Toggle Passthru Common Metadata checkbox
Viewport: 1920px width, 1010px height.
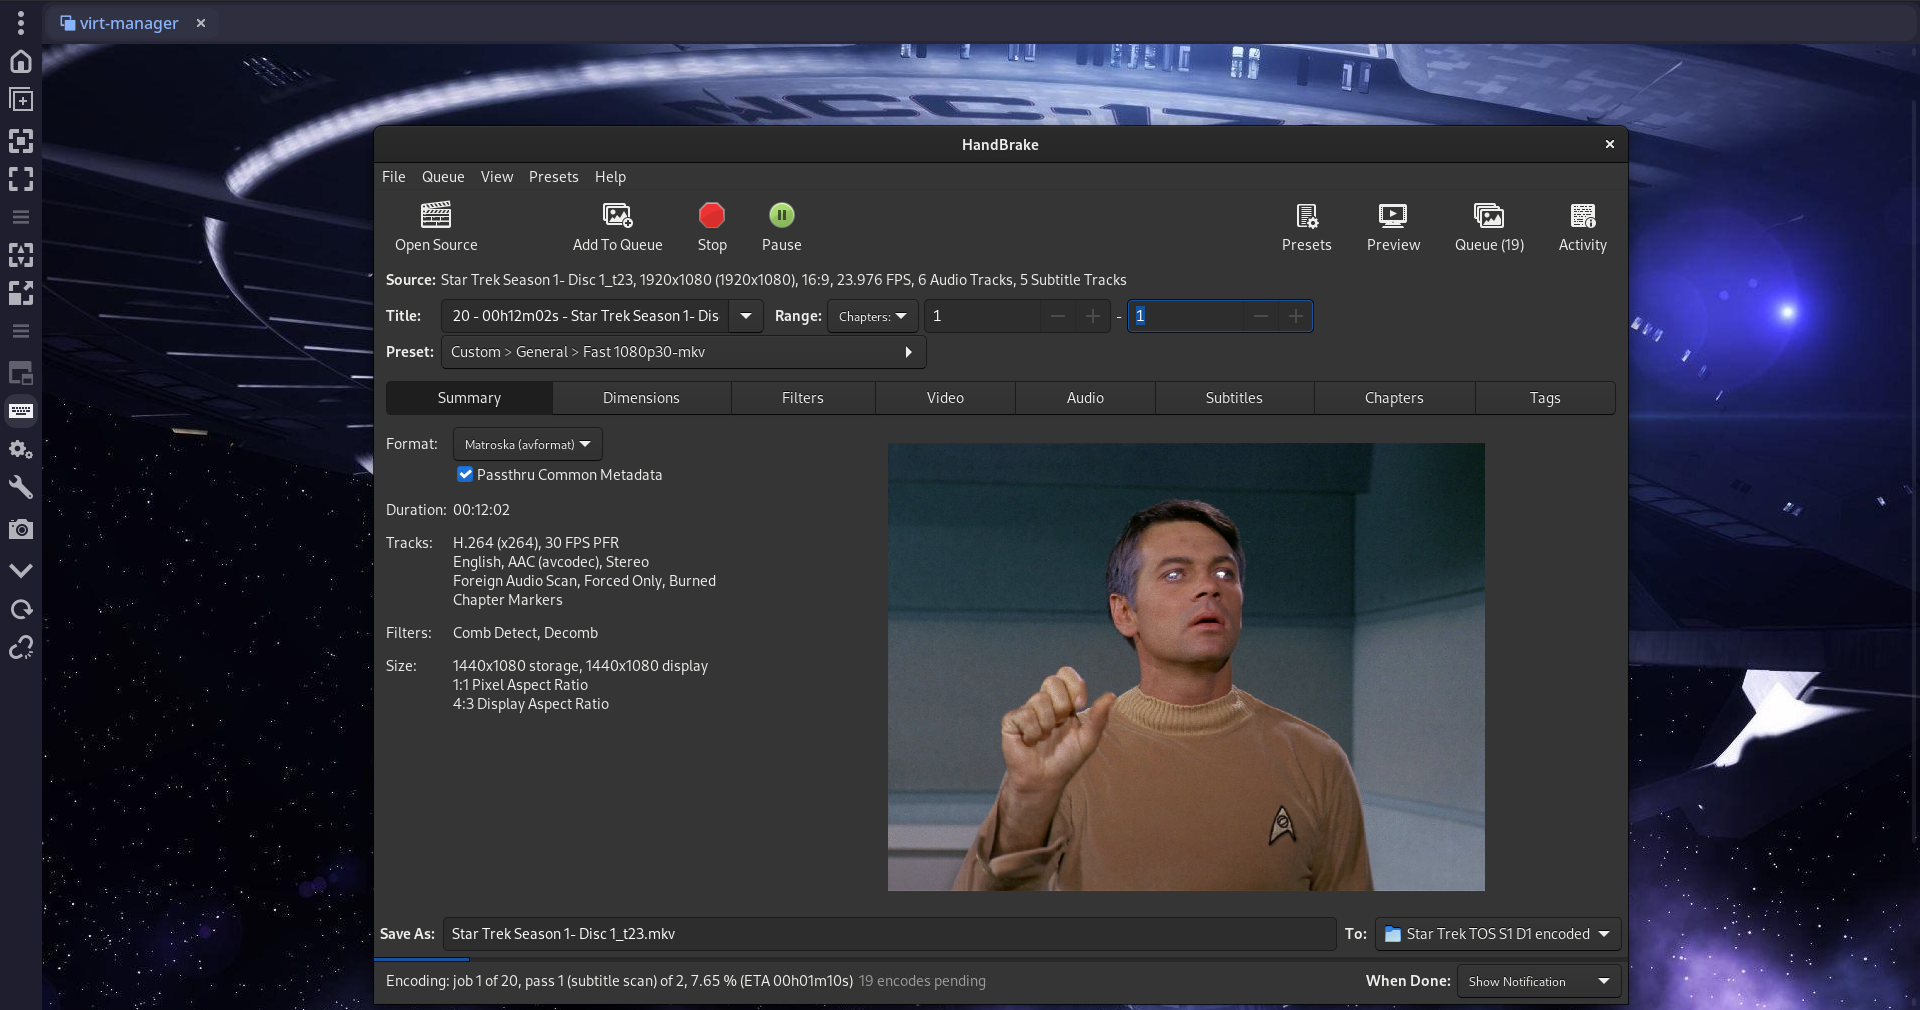[x=465, y=475]
